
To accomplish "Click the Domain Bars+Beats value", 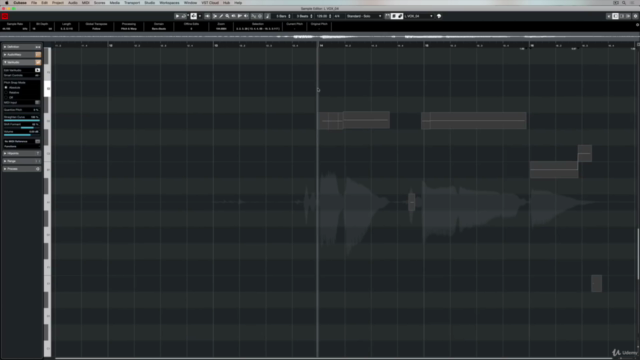I will click(x=159, y=29).
